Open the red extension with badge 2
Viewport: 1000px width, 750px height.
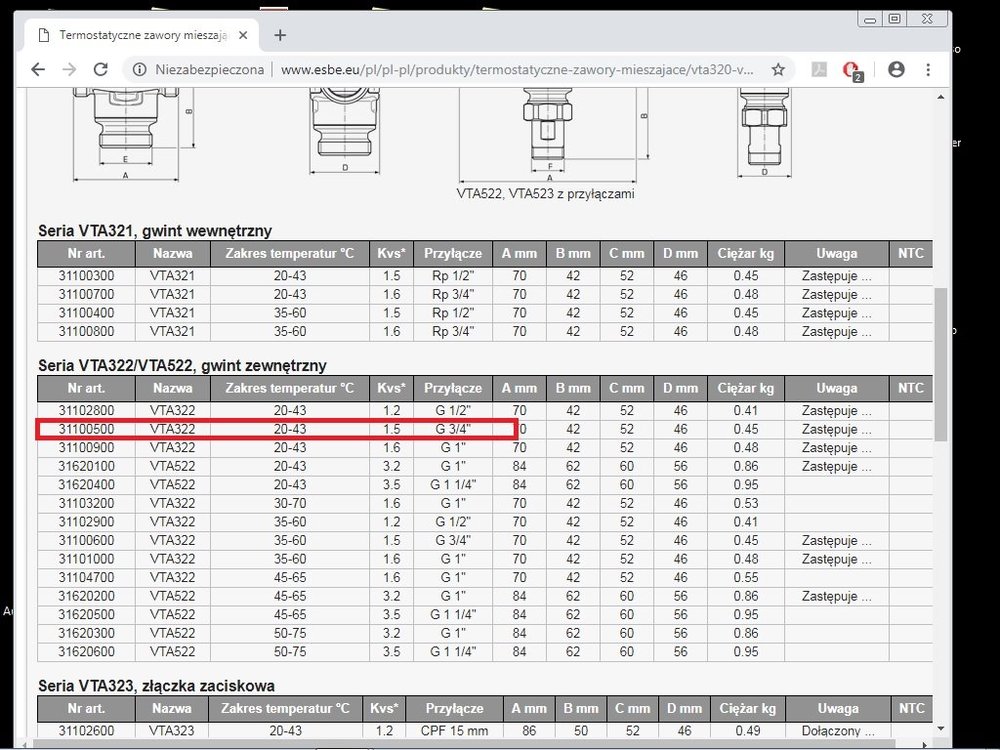point(851,69)
